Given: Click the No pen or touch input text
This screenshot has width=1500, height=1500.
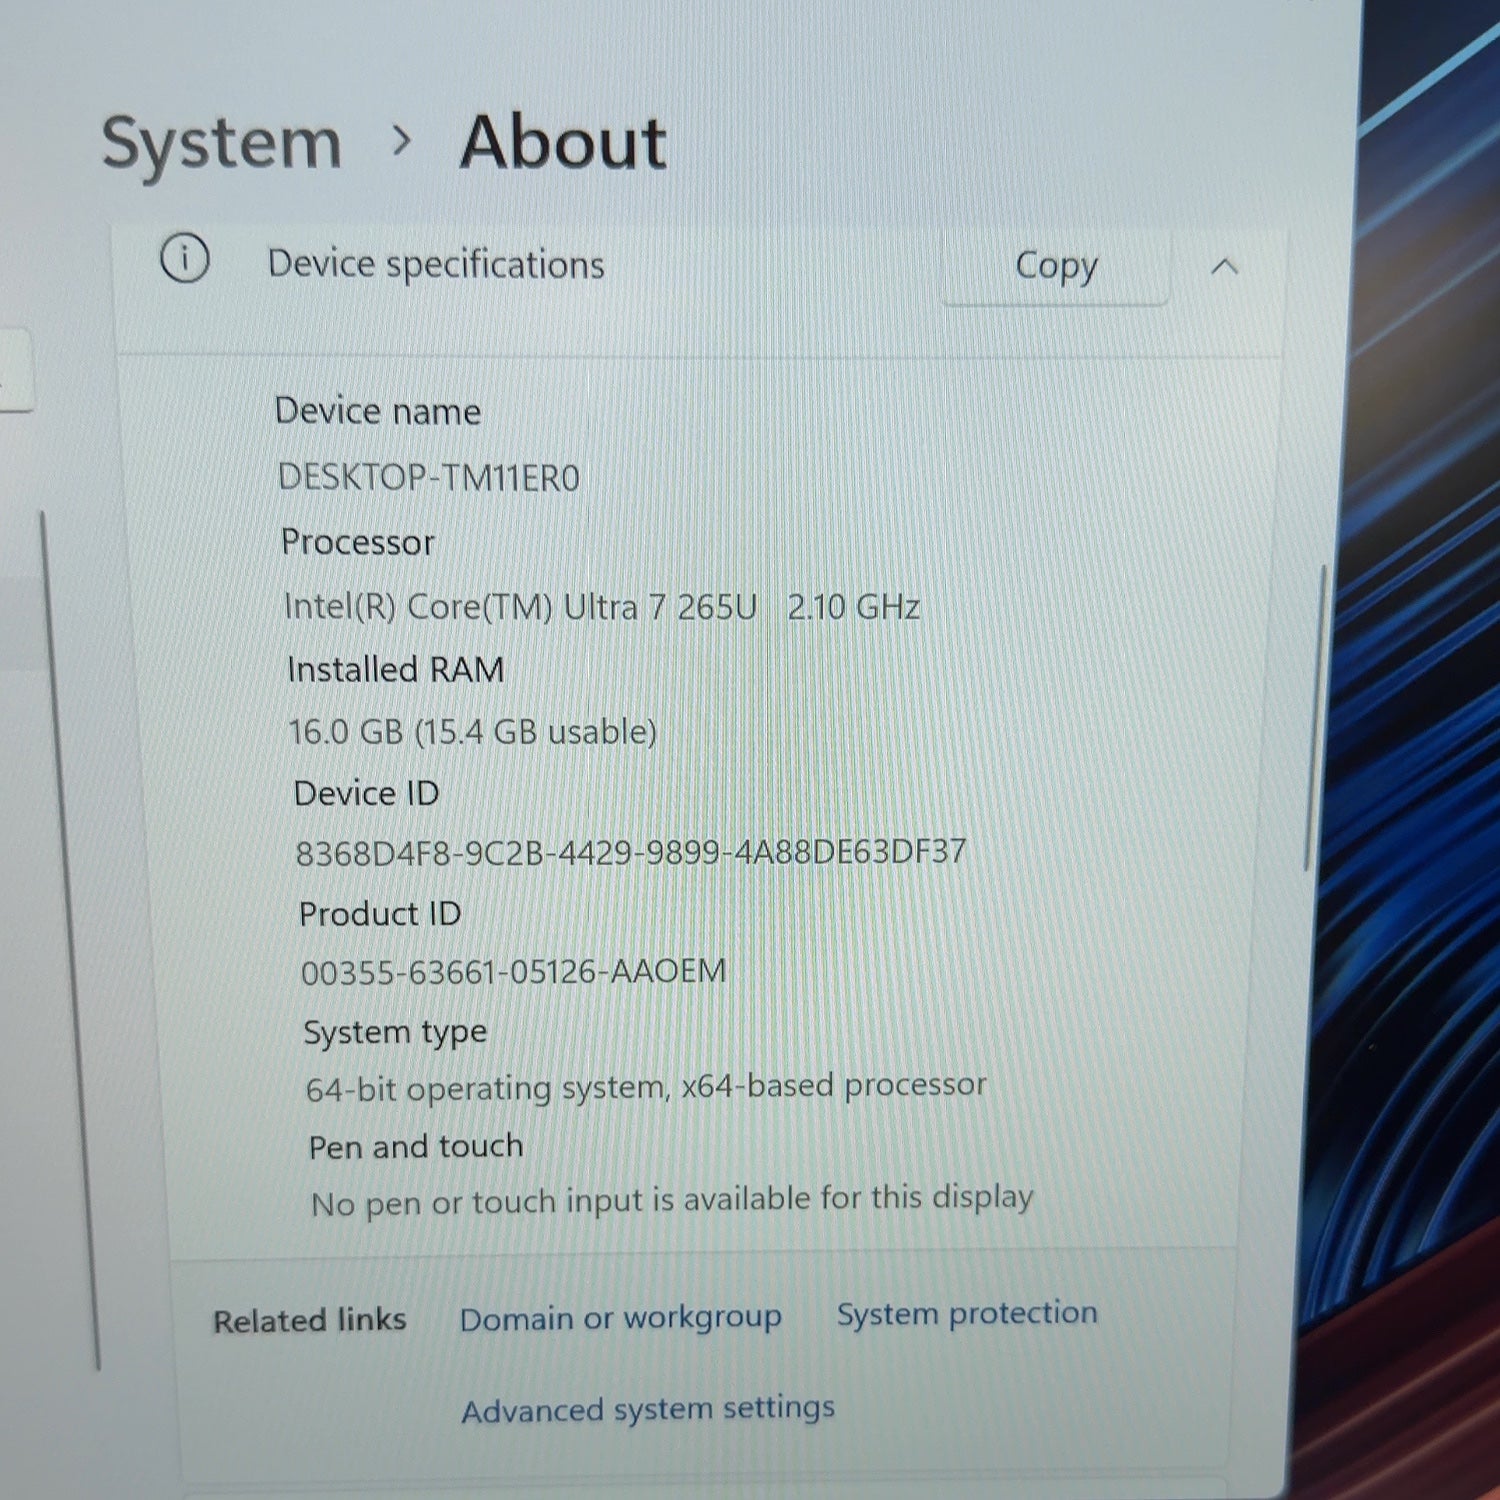Looking at the screenshot, I should tap(672, 1200).
